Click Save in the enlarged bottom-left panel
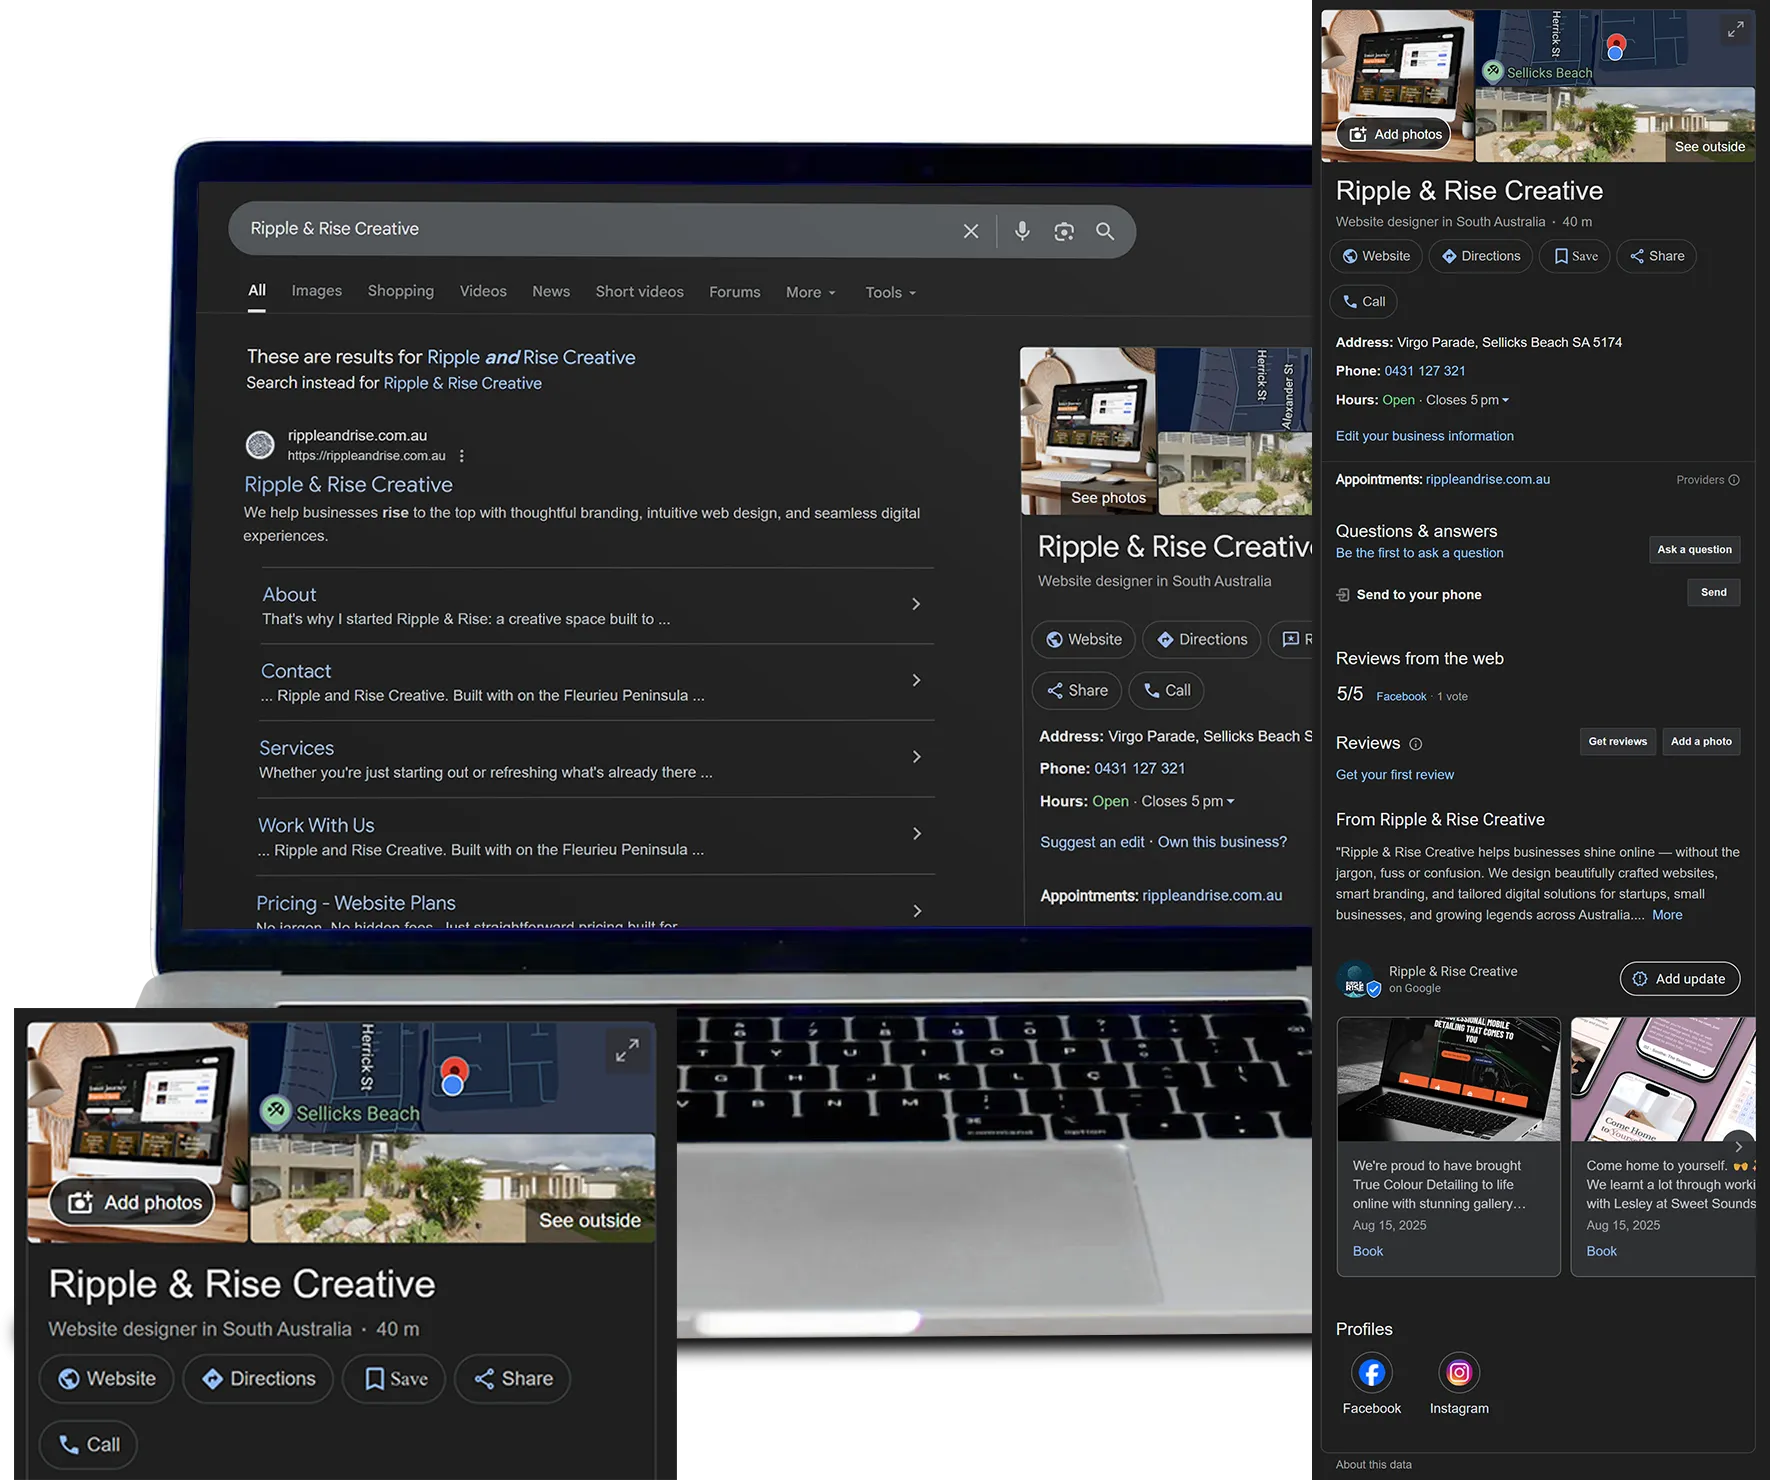This screenshot has height=1480, width=1770. tap(394, 1379)
